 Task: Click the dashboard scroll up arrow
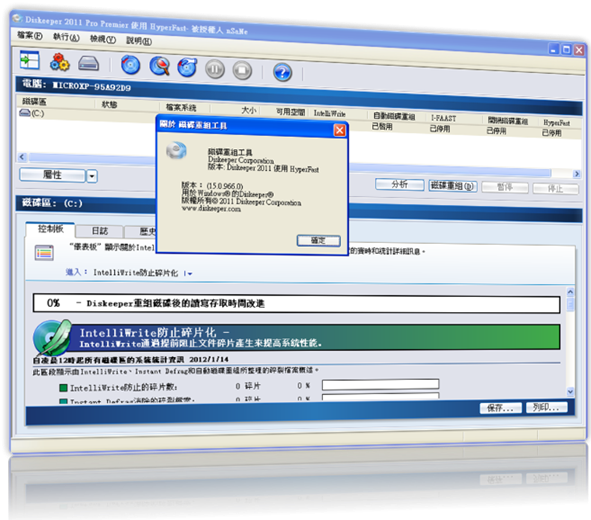tap(570, 292)
